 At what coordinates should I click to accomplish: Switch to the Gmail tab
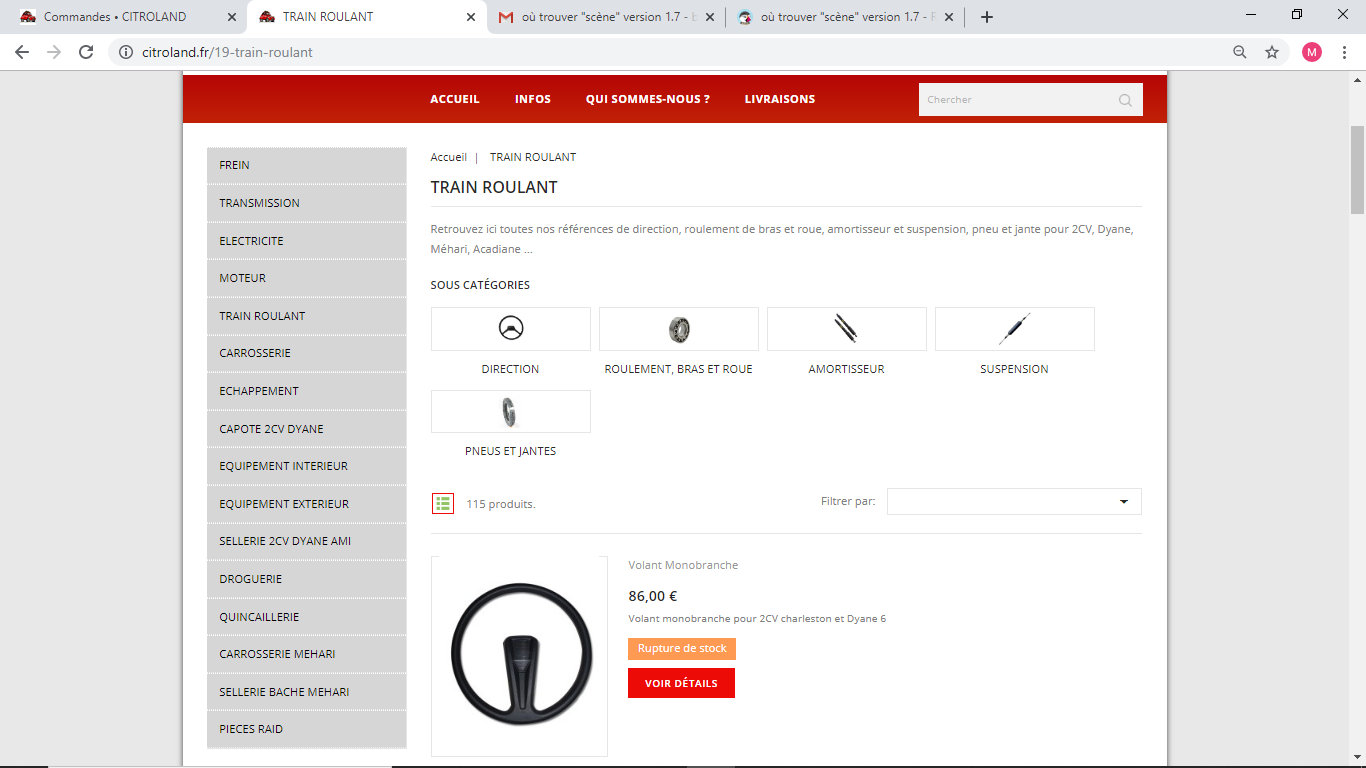[x=606, y=17]
